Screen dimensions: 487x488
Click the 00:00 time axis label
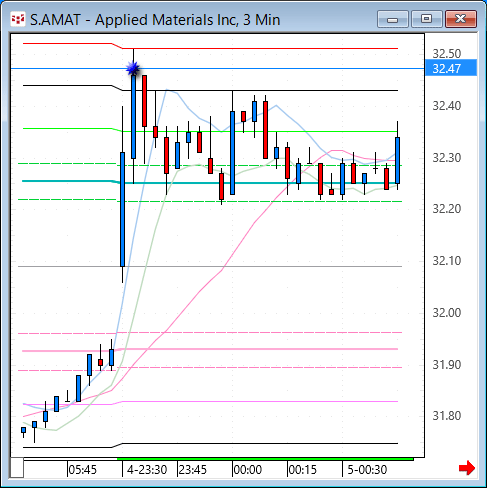248,470
